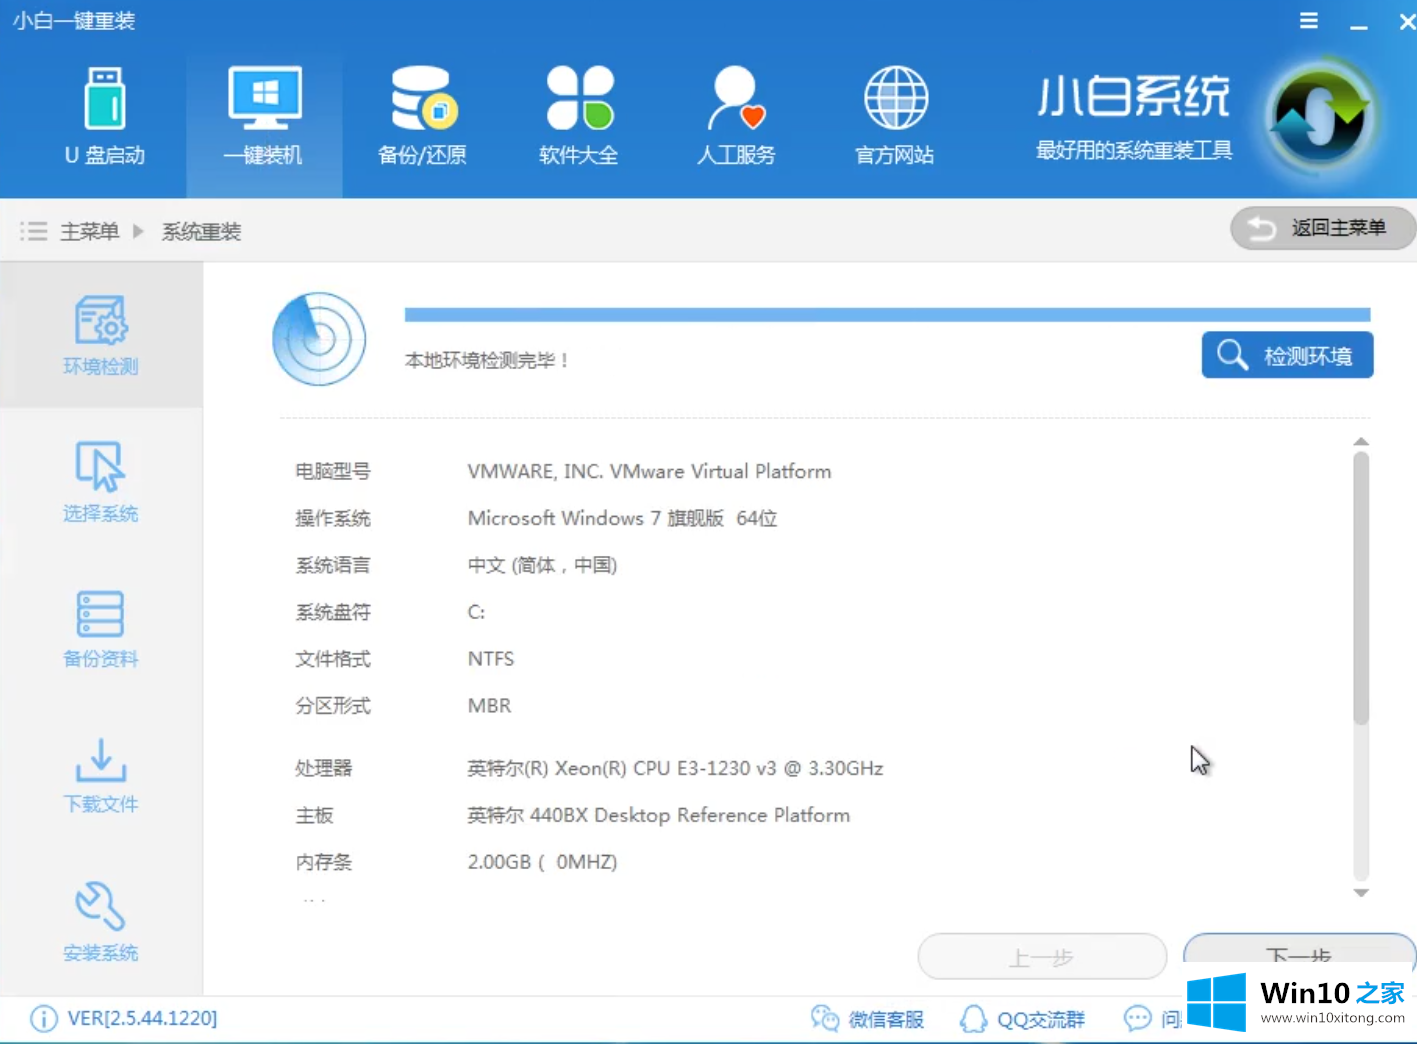This screenshot has height=1044, width=1417.
Task: Click 上一步 button
Action: click(x=1042, y=957)
